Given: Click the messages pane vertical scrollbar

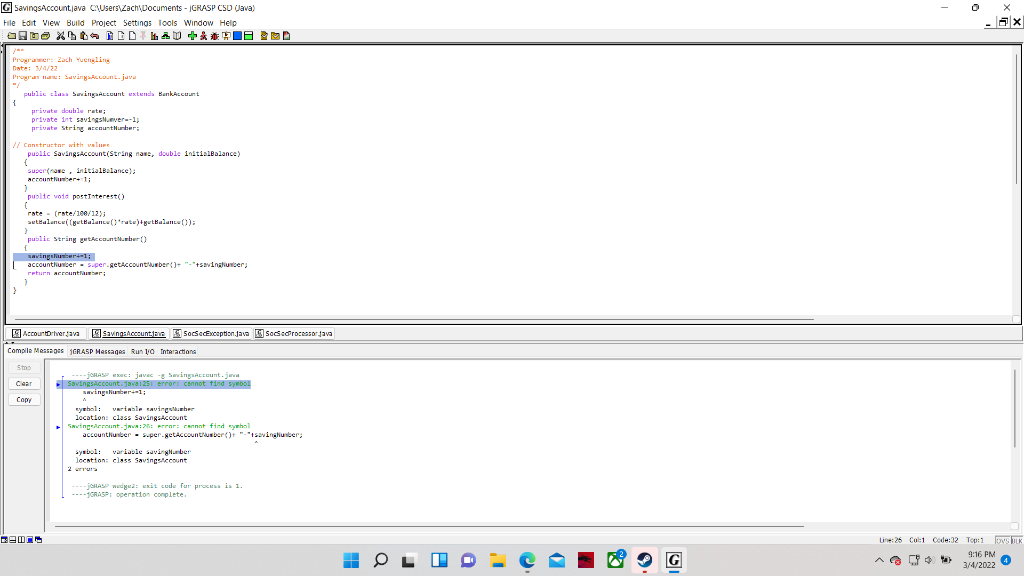Looking at the screenshot, I should [x=1016, y=408].
